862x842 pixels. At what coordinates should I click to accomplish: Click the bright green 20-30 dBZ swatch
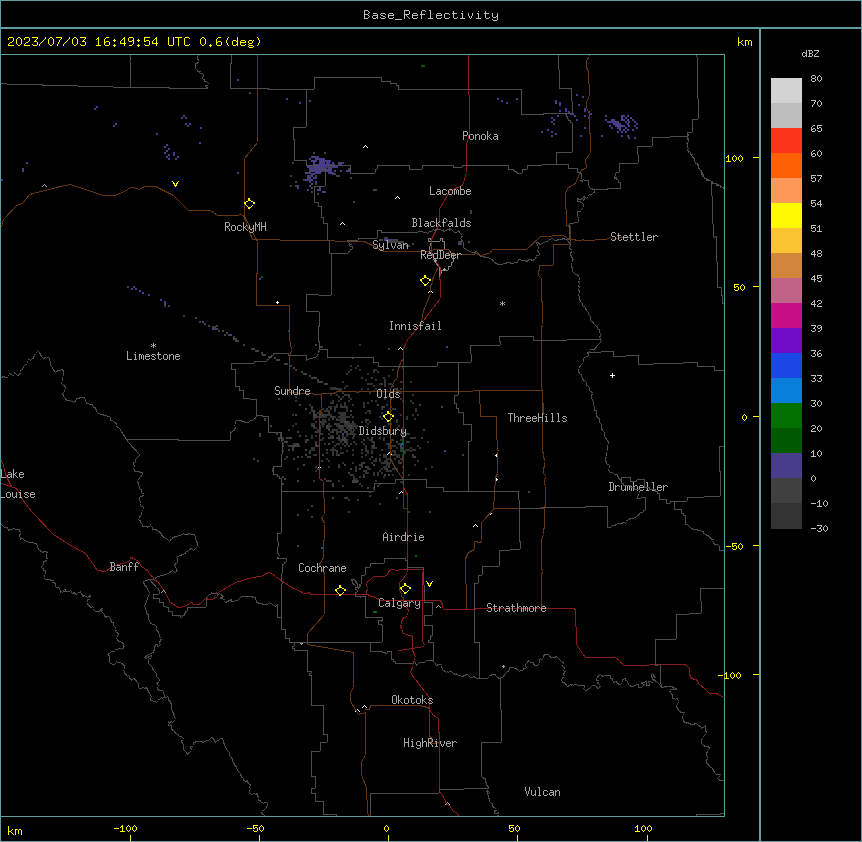pyautogui.click(x=786, y=416)
